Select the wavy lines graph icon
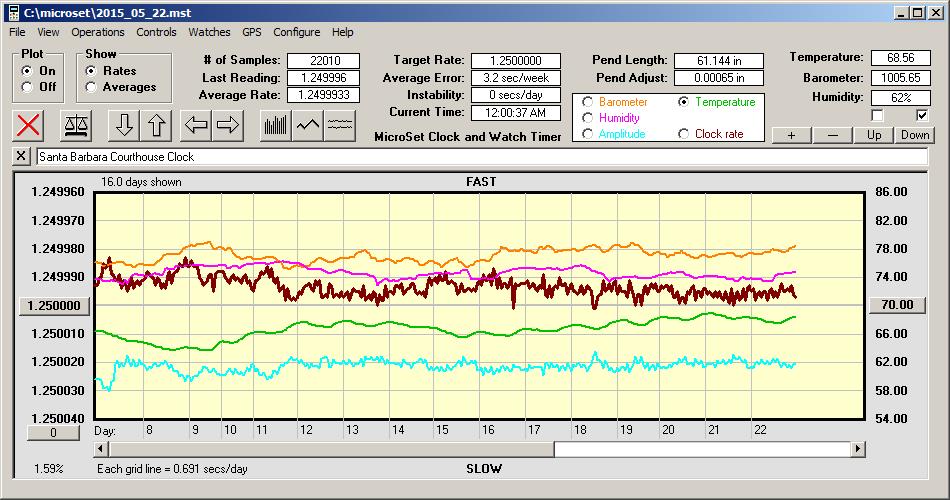This screenshot has width=950, height=500. [x=340, y=125]
